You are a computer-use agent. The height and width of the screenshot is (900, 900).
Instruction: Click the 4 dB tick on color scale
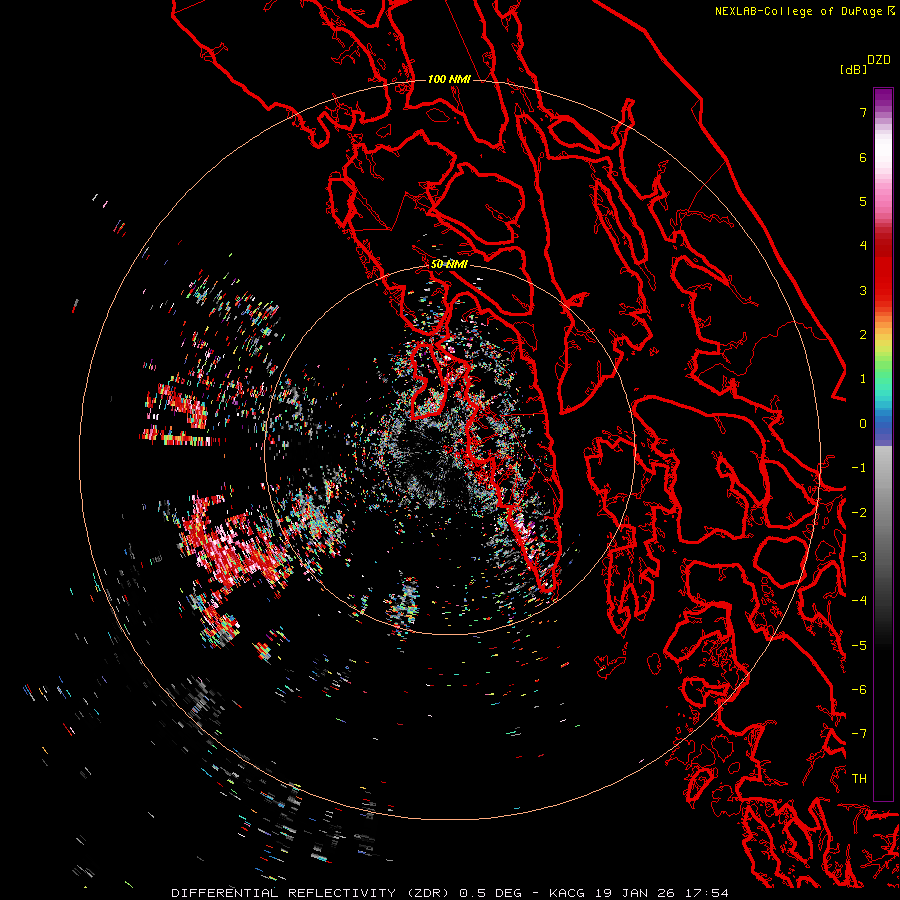863,246
